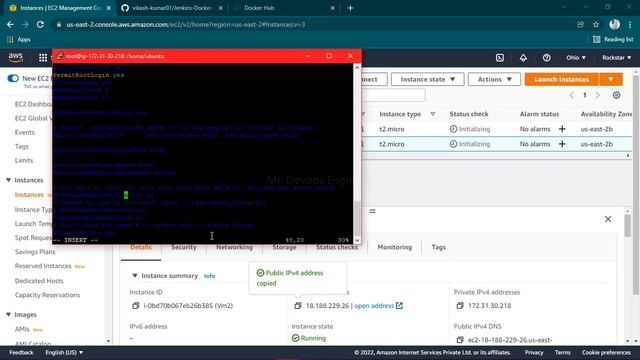640x360 pixels.
Task: Open Reserved Instances in sidebar
Action: [43, 266]
